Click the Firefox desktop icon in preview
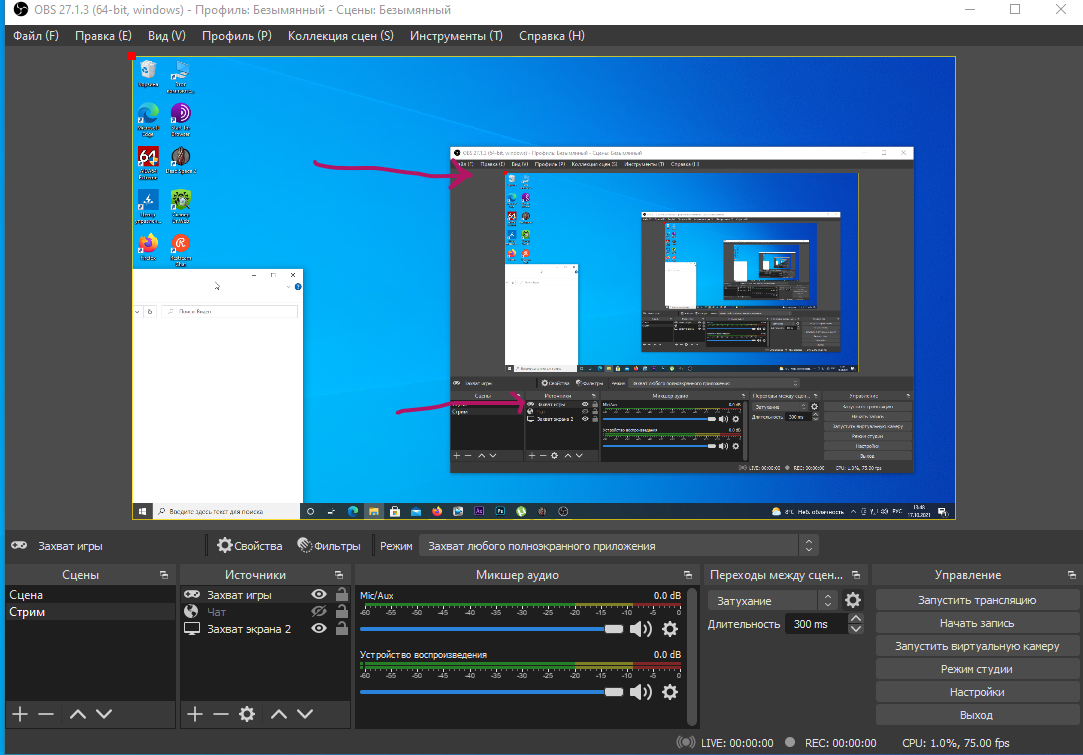The image size is (1083, 755). (x=148, y=247)
